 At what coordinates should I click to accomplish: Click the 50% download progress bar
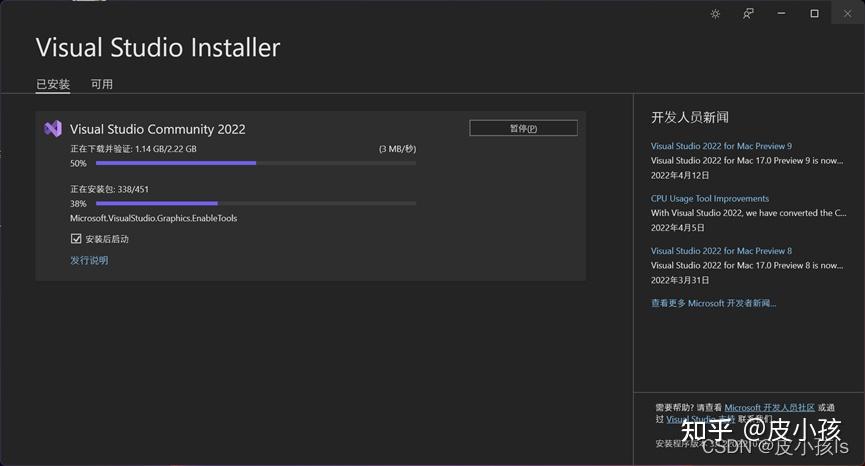[255, 163]
